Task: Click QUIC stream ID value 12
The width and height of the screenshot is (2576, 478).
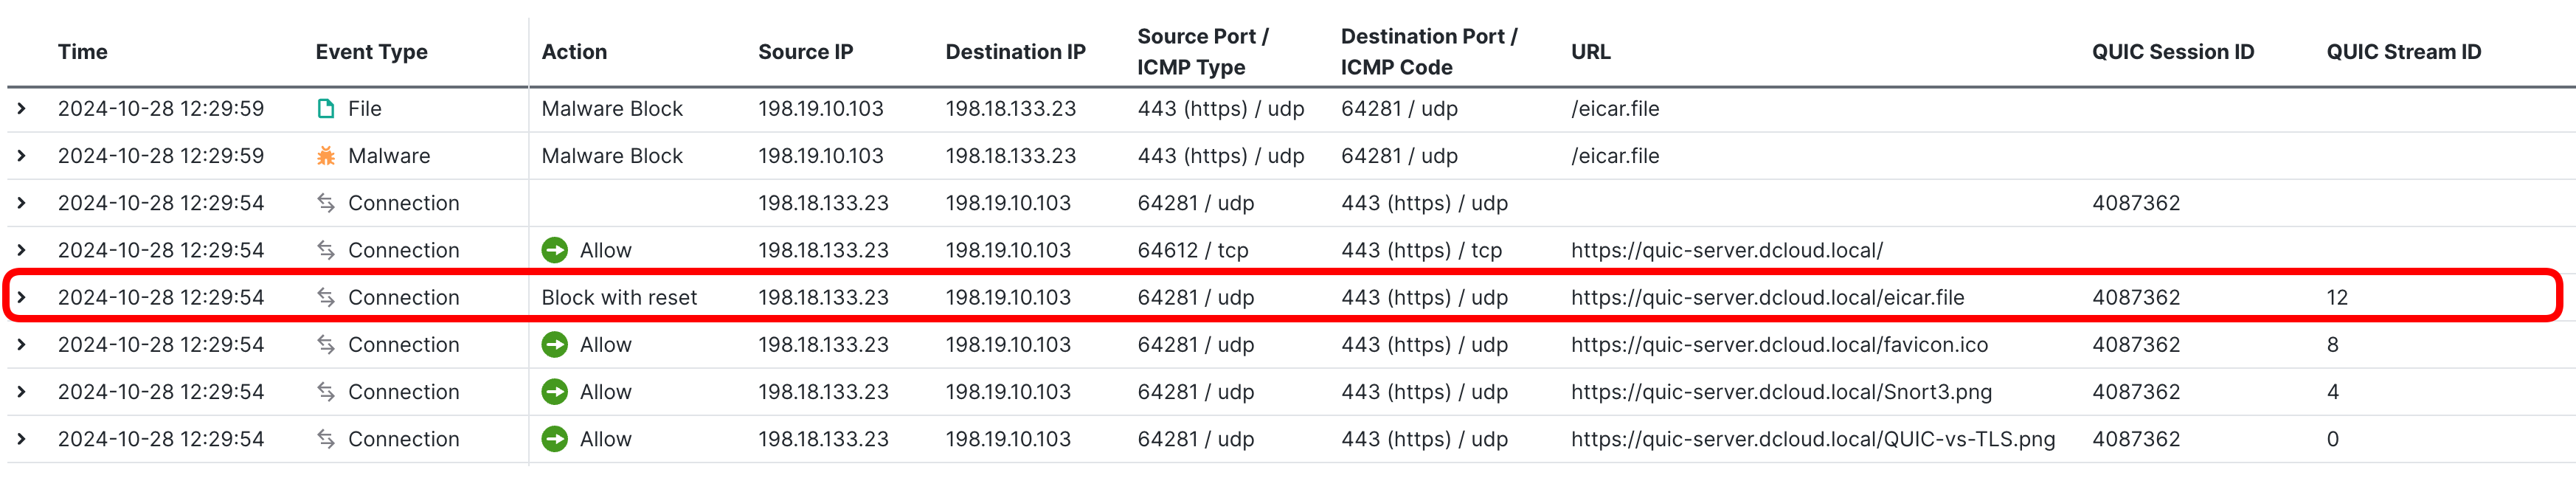Action: coord(2336,297)
